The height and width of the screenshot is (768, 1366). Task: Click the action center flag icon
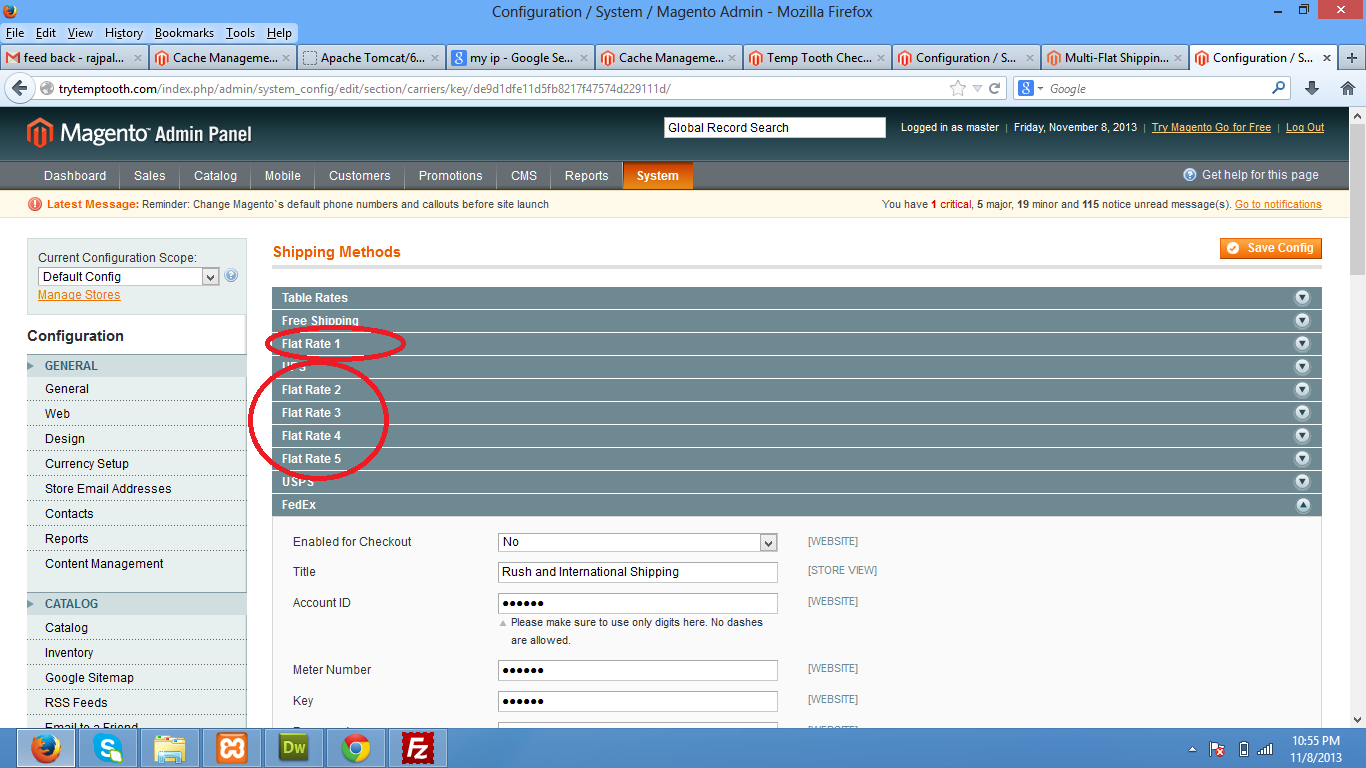(1217, 749)
